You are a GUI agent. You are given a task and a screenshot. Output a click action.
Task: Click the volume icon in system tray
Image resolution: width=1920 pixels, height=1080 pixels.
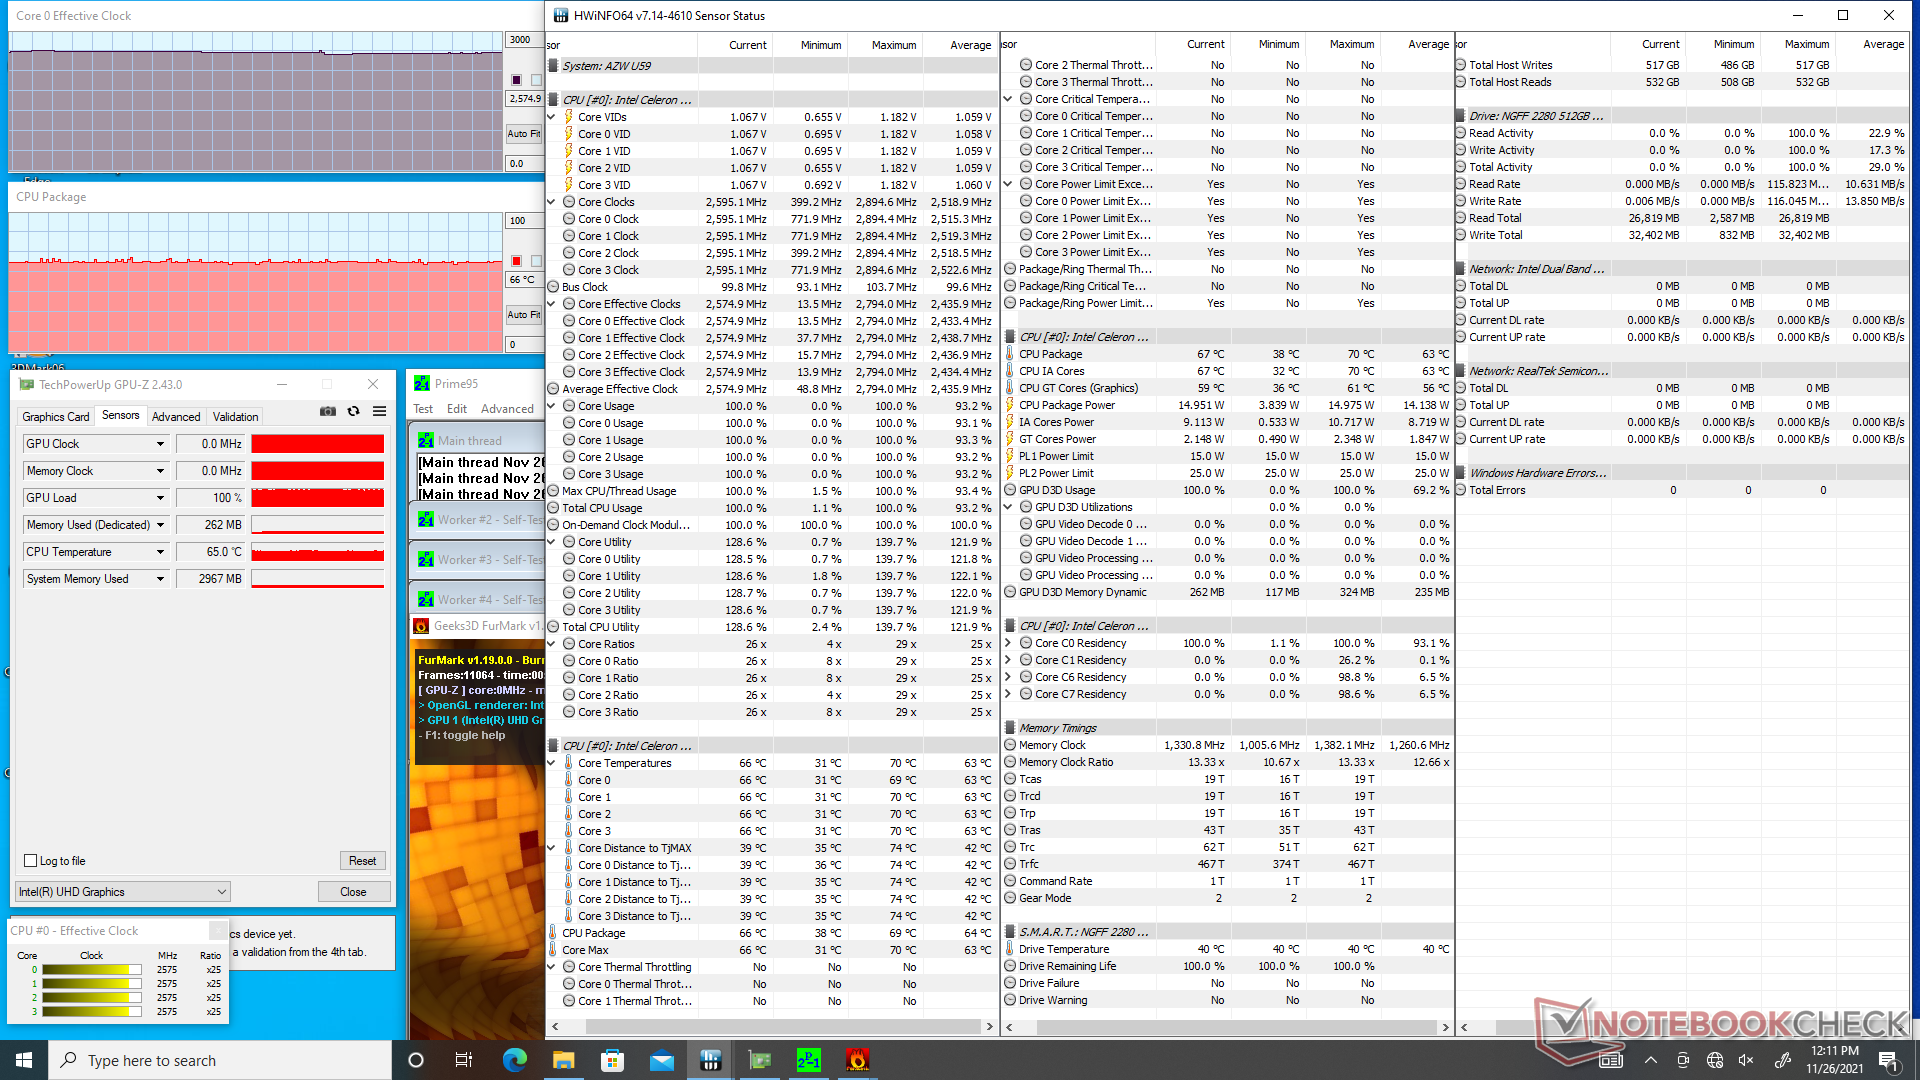pyautogui.click(x=1746, y=1060)
